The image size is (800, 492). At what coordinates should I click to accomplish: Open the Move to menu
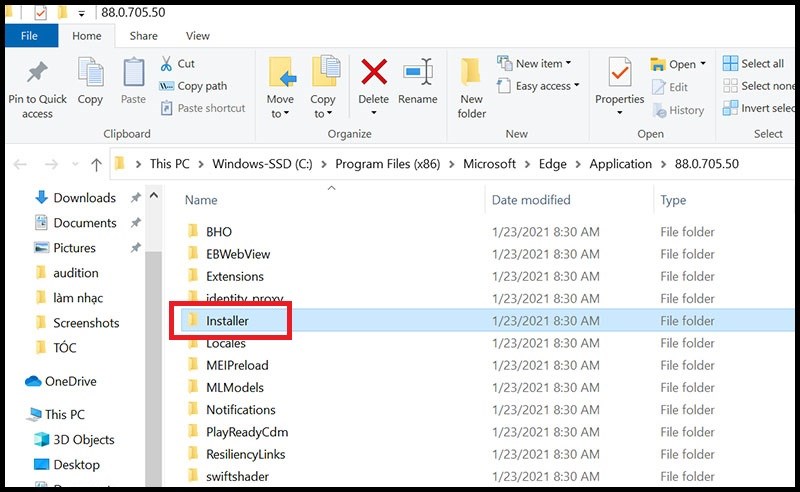(280, 87)
